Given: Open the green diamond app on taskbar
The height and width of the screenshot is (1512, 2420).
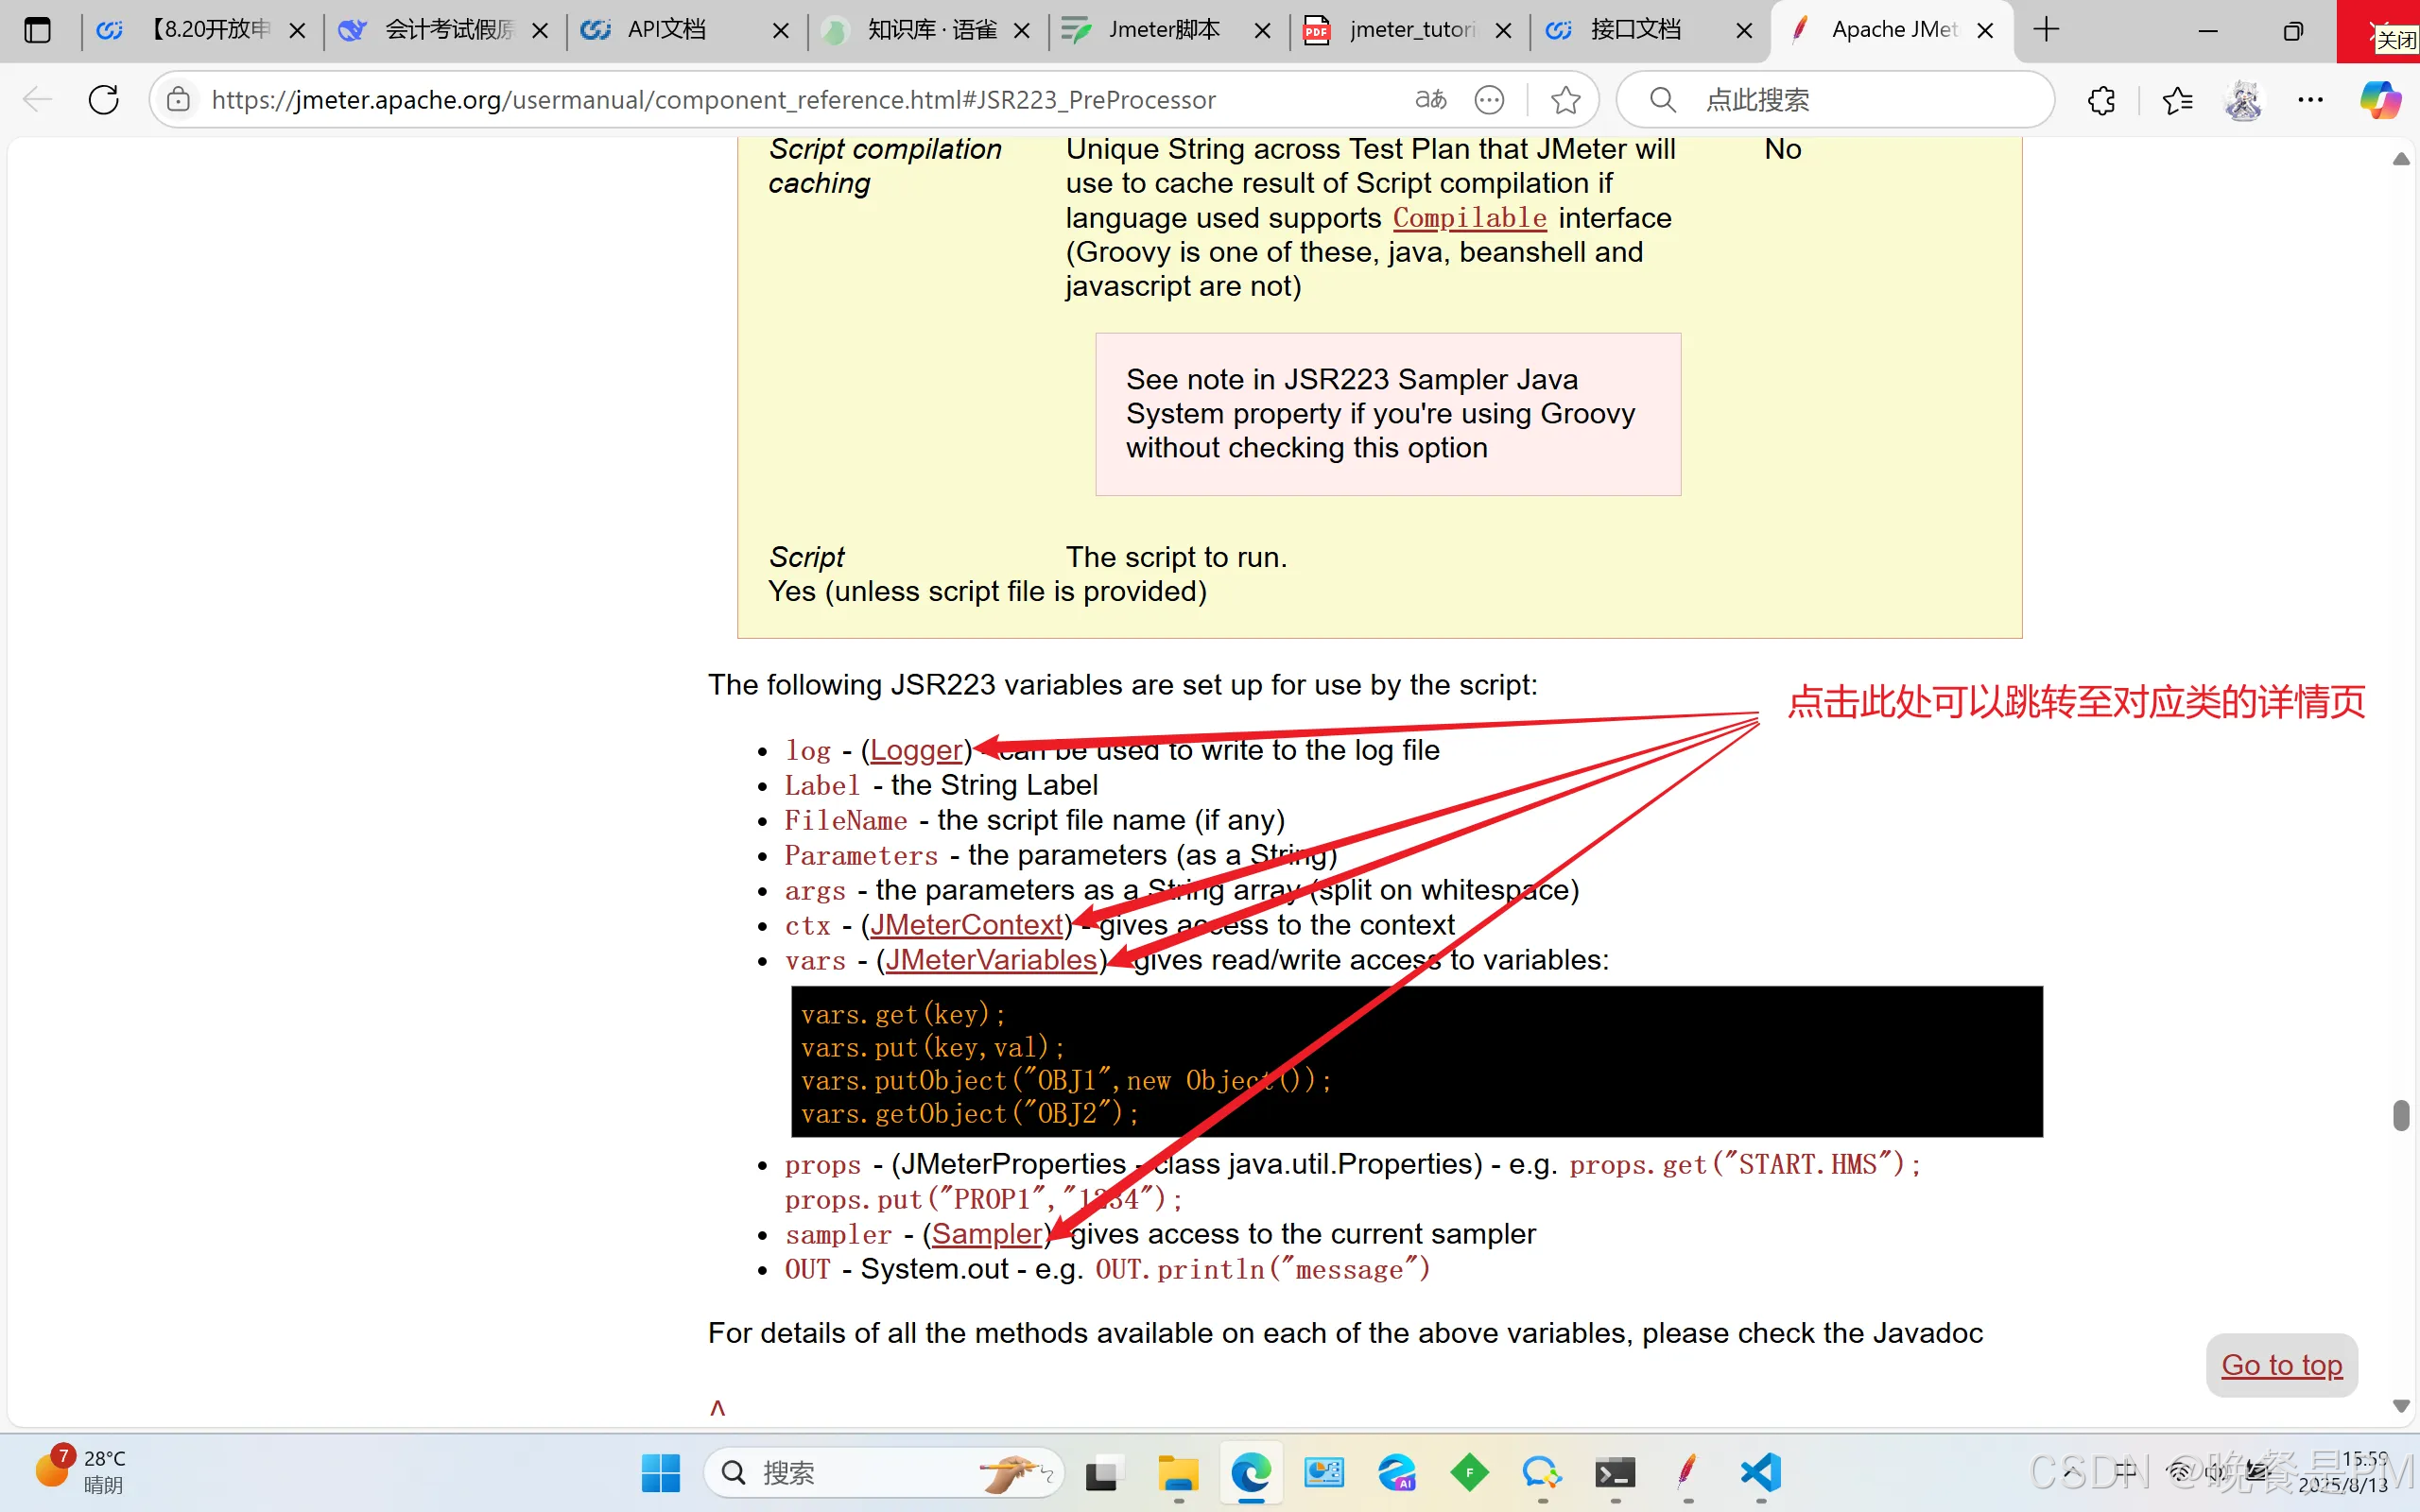Looking at the screenshot, I should 1470,1472.
